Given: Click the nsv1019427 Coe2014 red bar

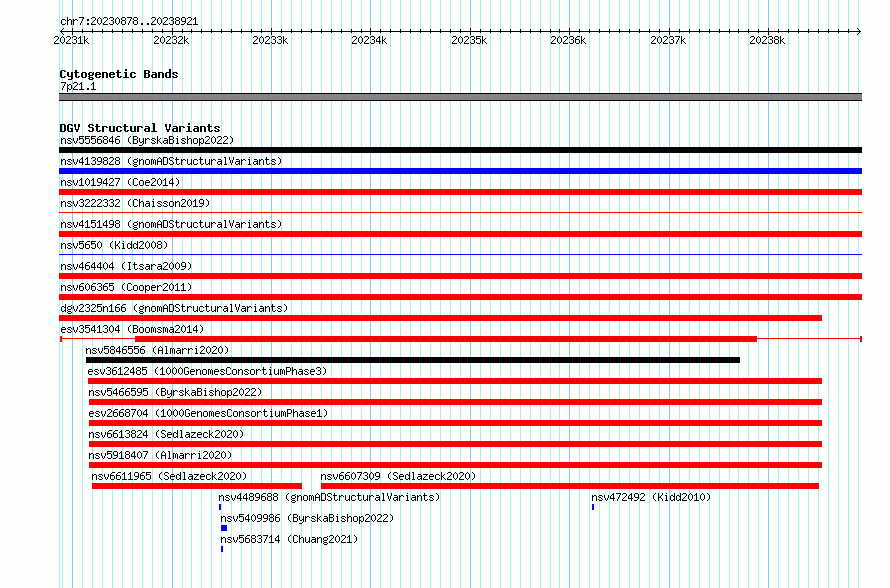Looking at the screenshot, I should (460, 192).
